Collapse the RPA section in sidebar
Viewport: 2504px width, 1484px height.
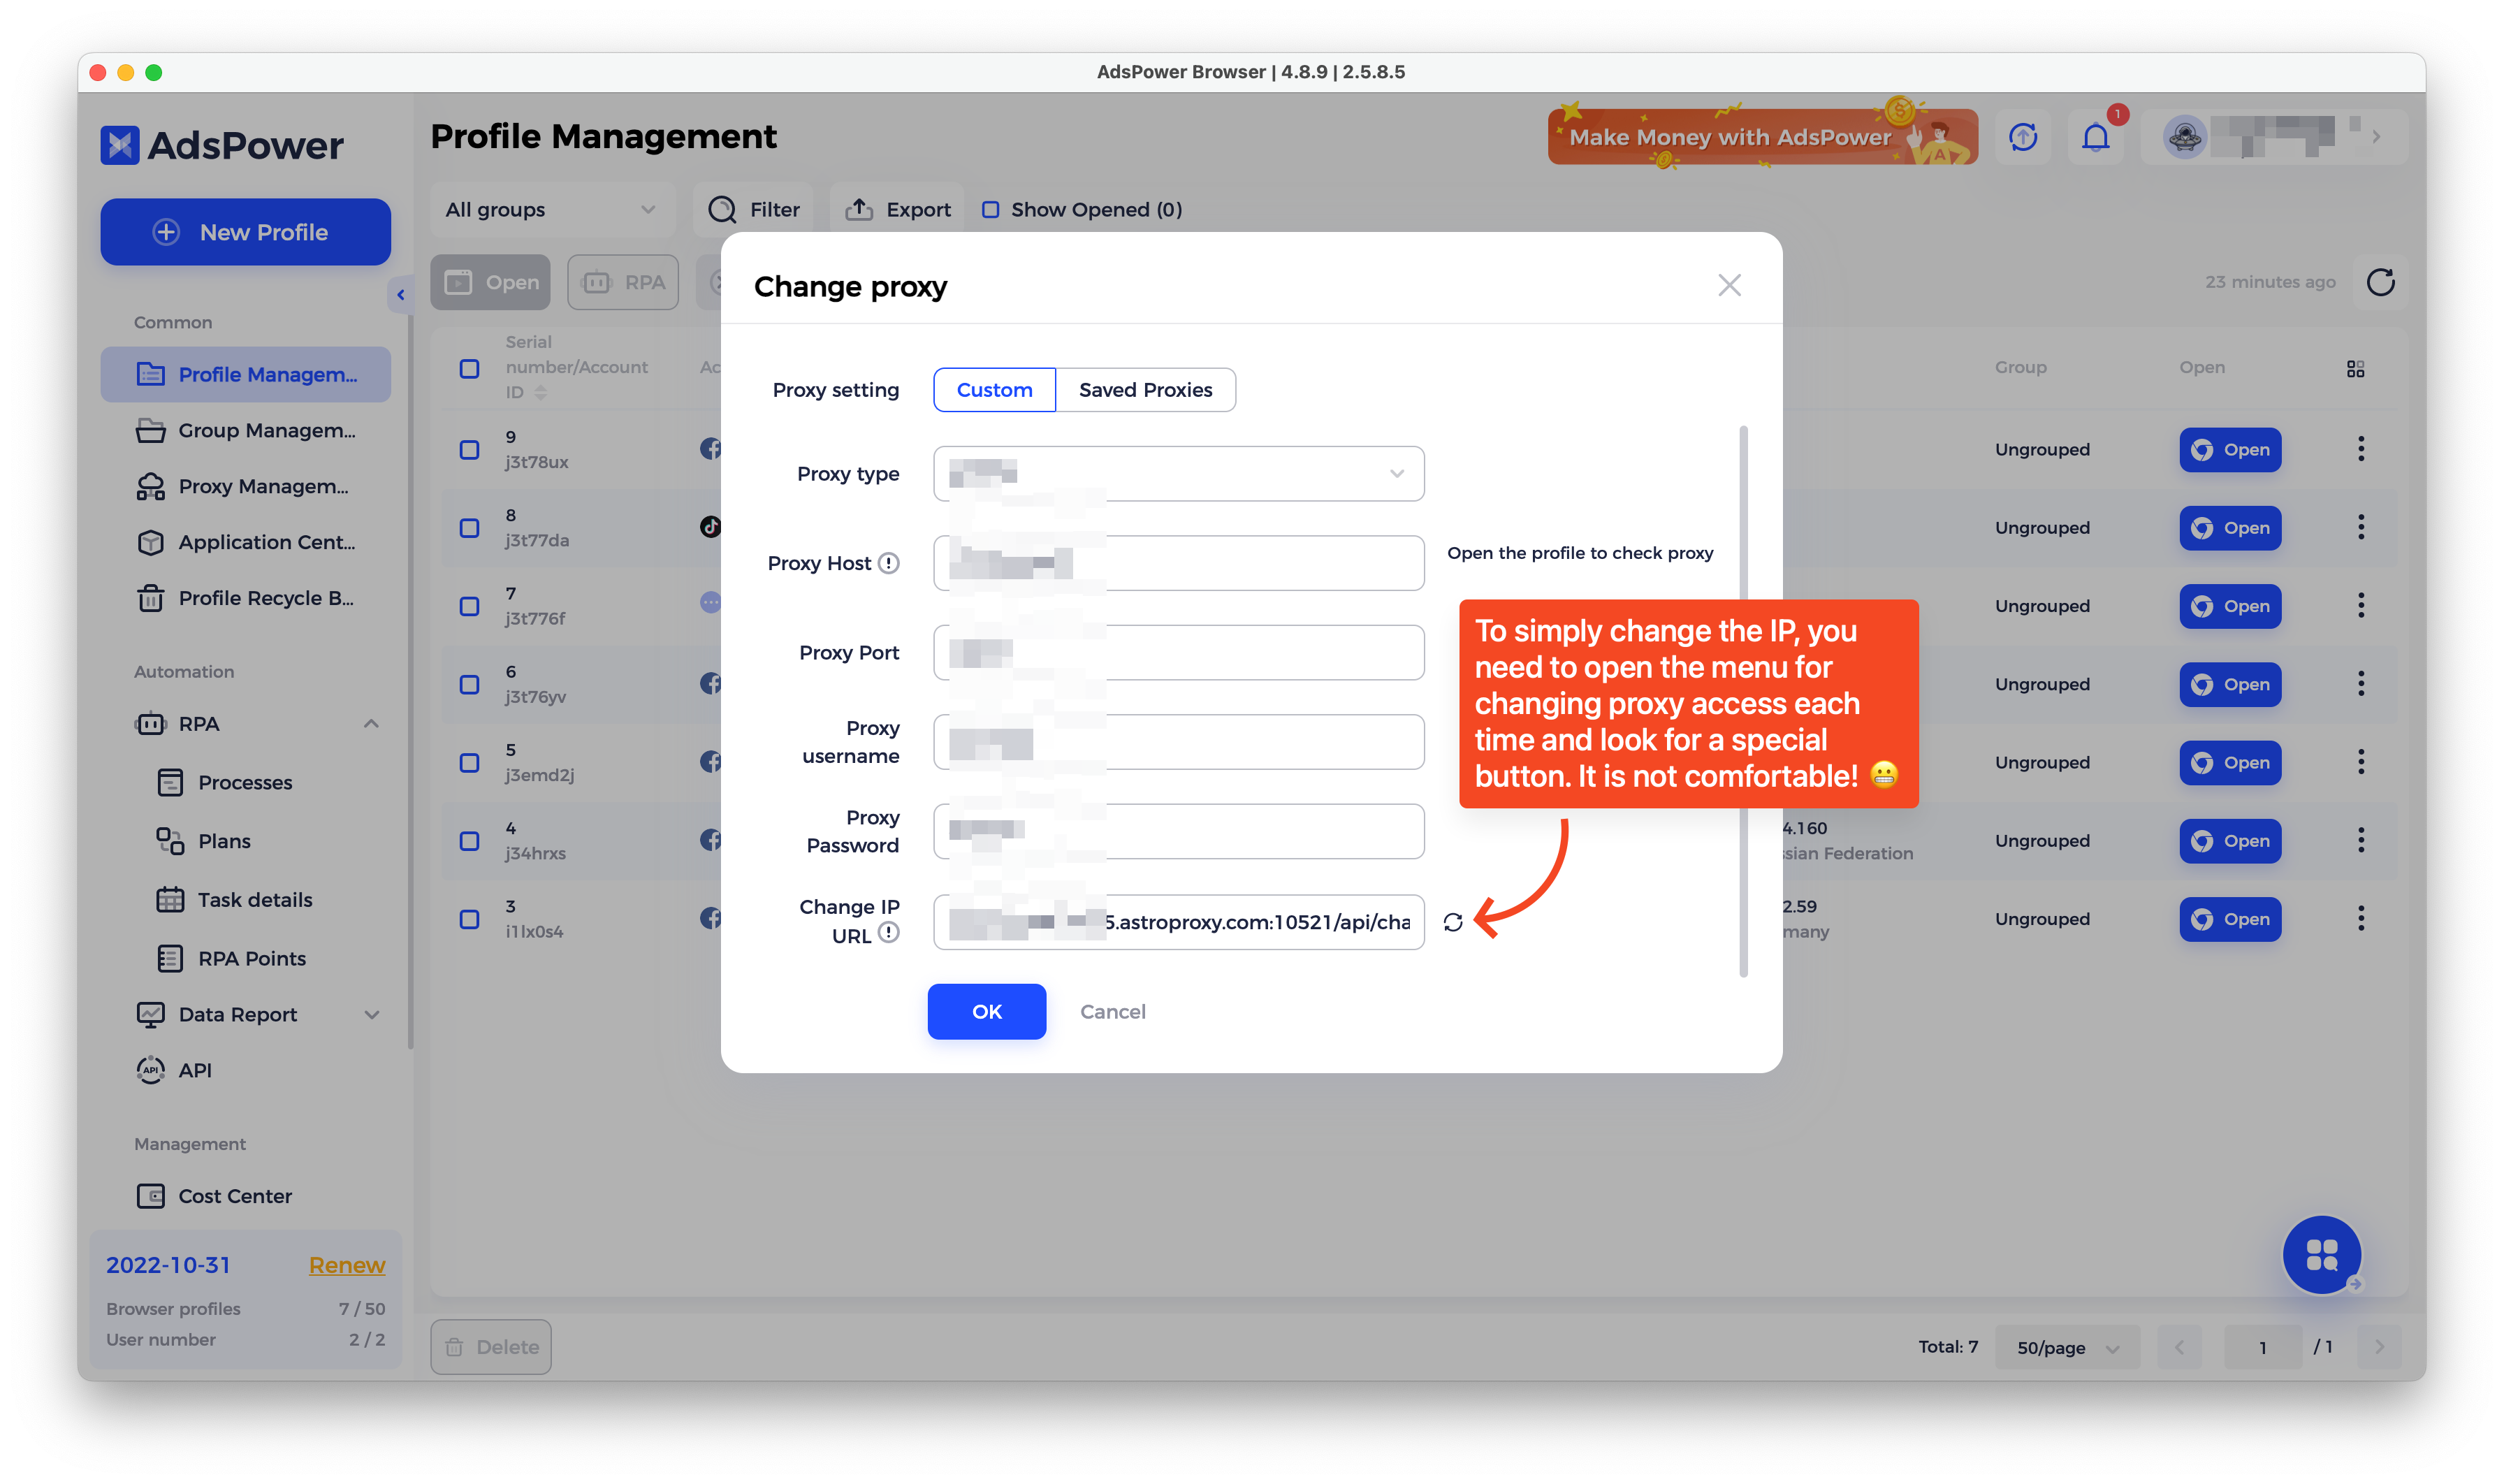click(x=371, y=723)
